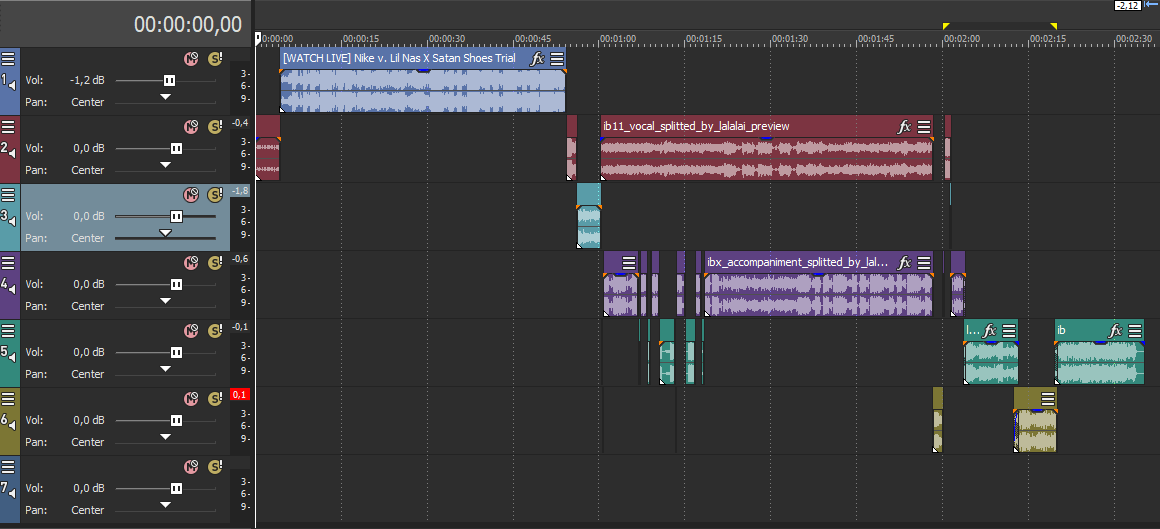The image size is (1160, 529).
Task: Click the timecode display 00:00:00,00
Action: click(188, 25)
